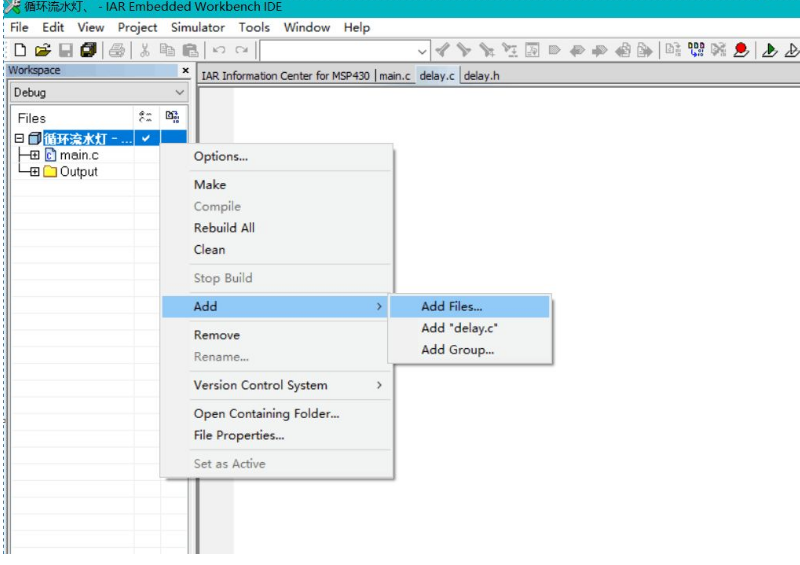Viewport: 800px width, 565px height.
Task: Toggle the project checkmark cell
Action: [x=146, y=138]
